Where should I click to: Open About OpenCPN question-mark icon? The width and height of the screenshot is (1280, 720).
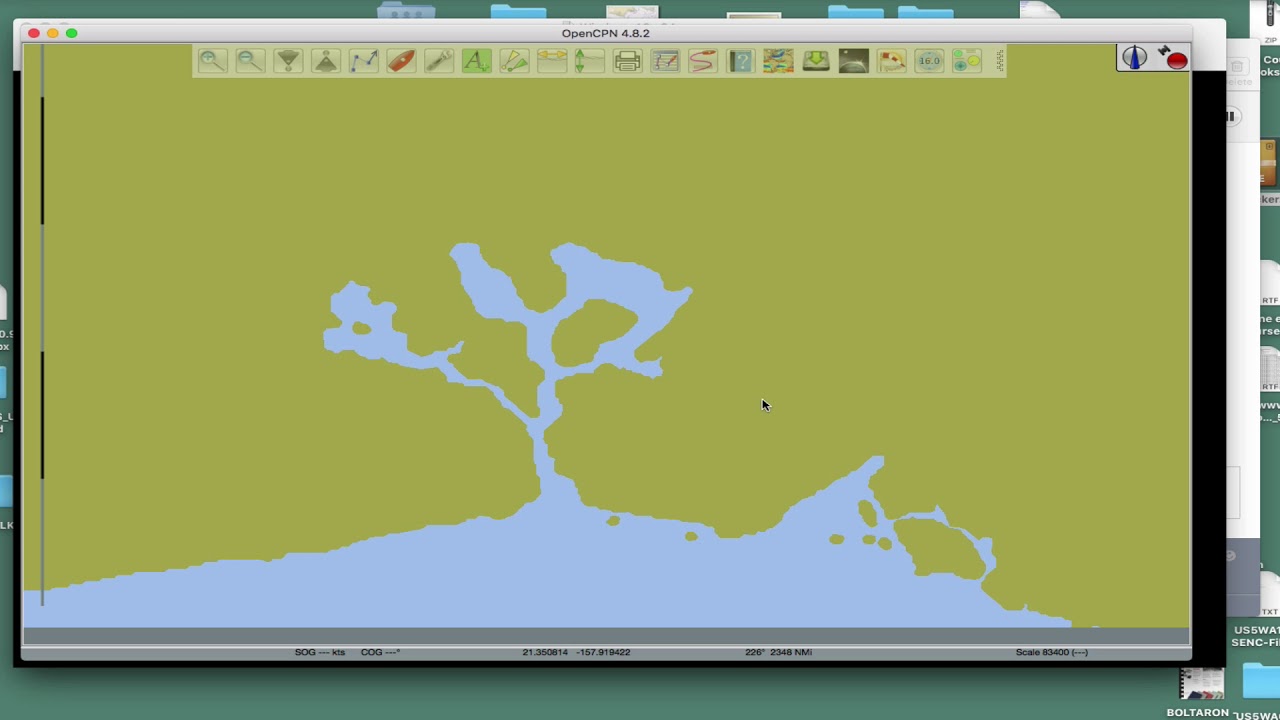(x=740, y=61)
